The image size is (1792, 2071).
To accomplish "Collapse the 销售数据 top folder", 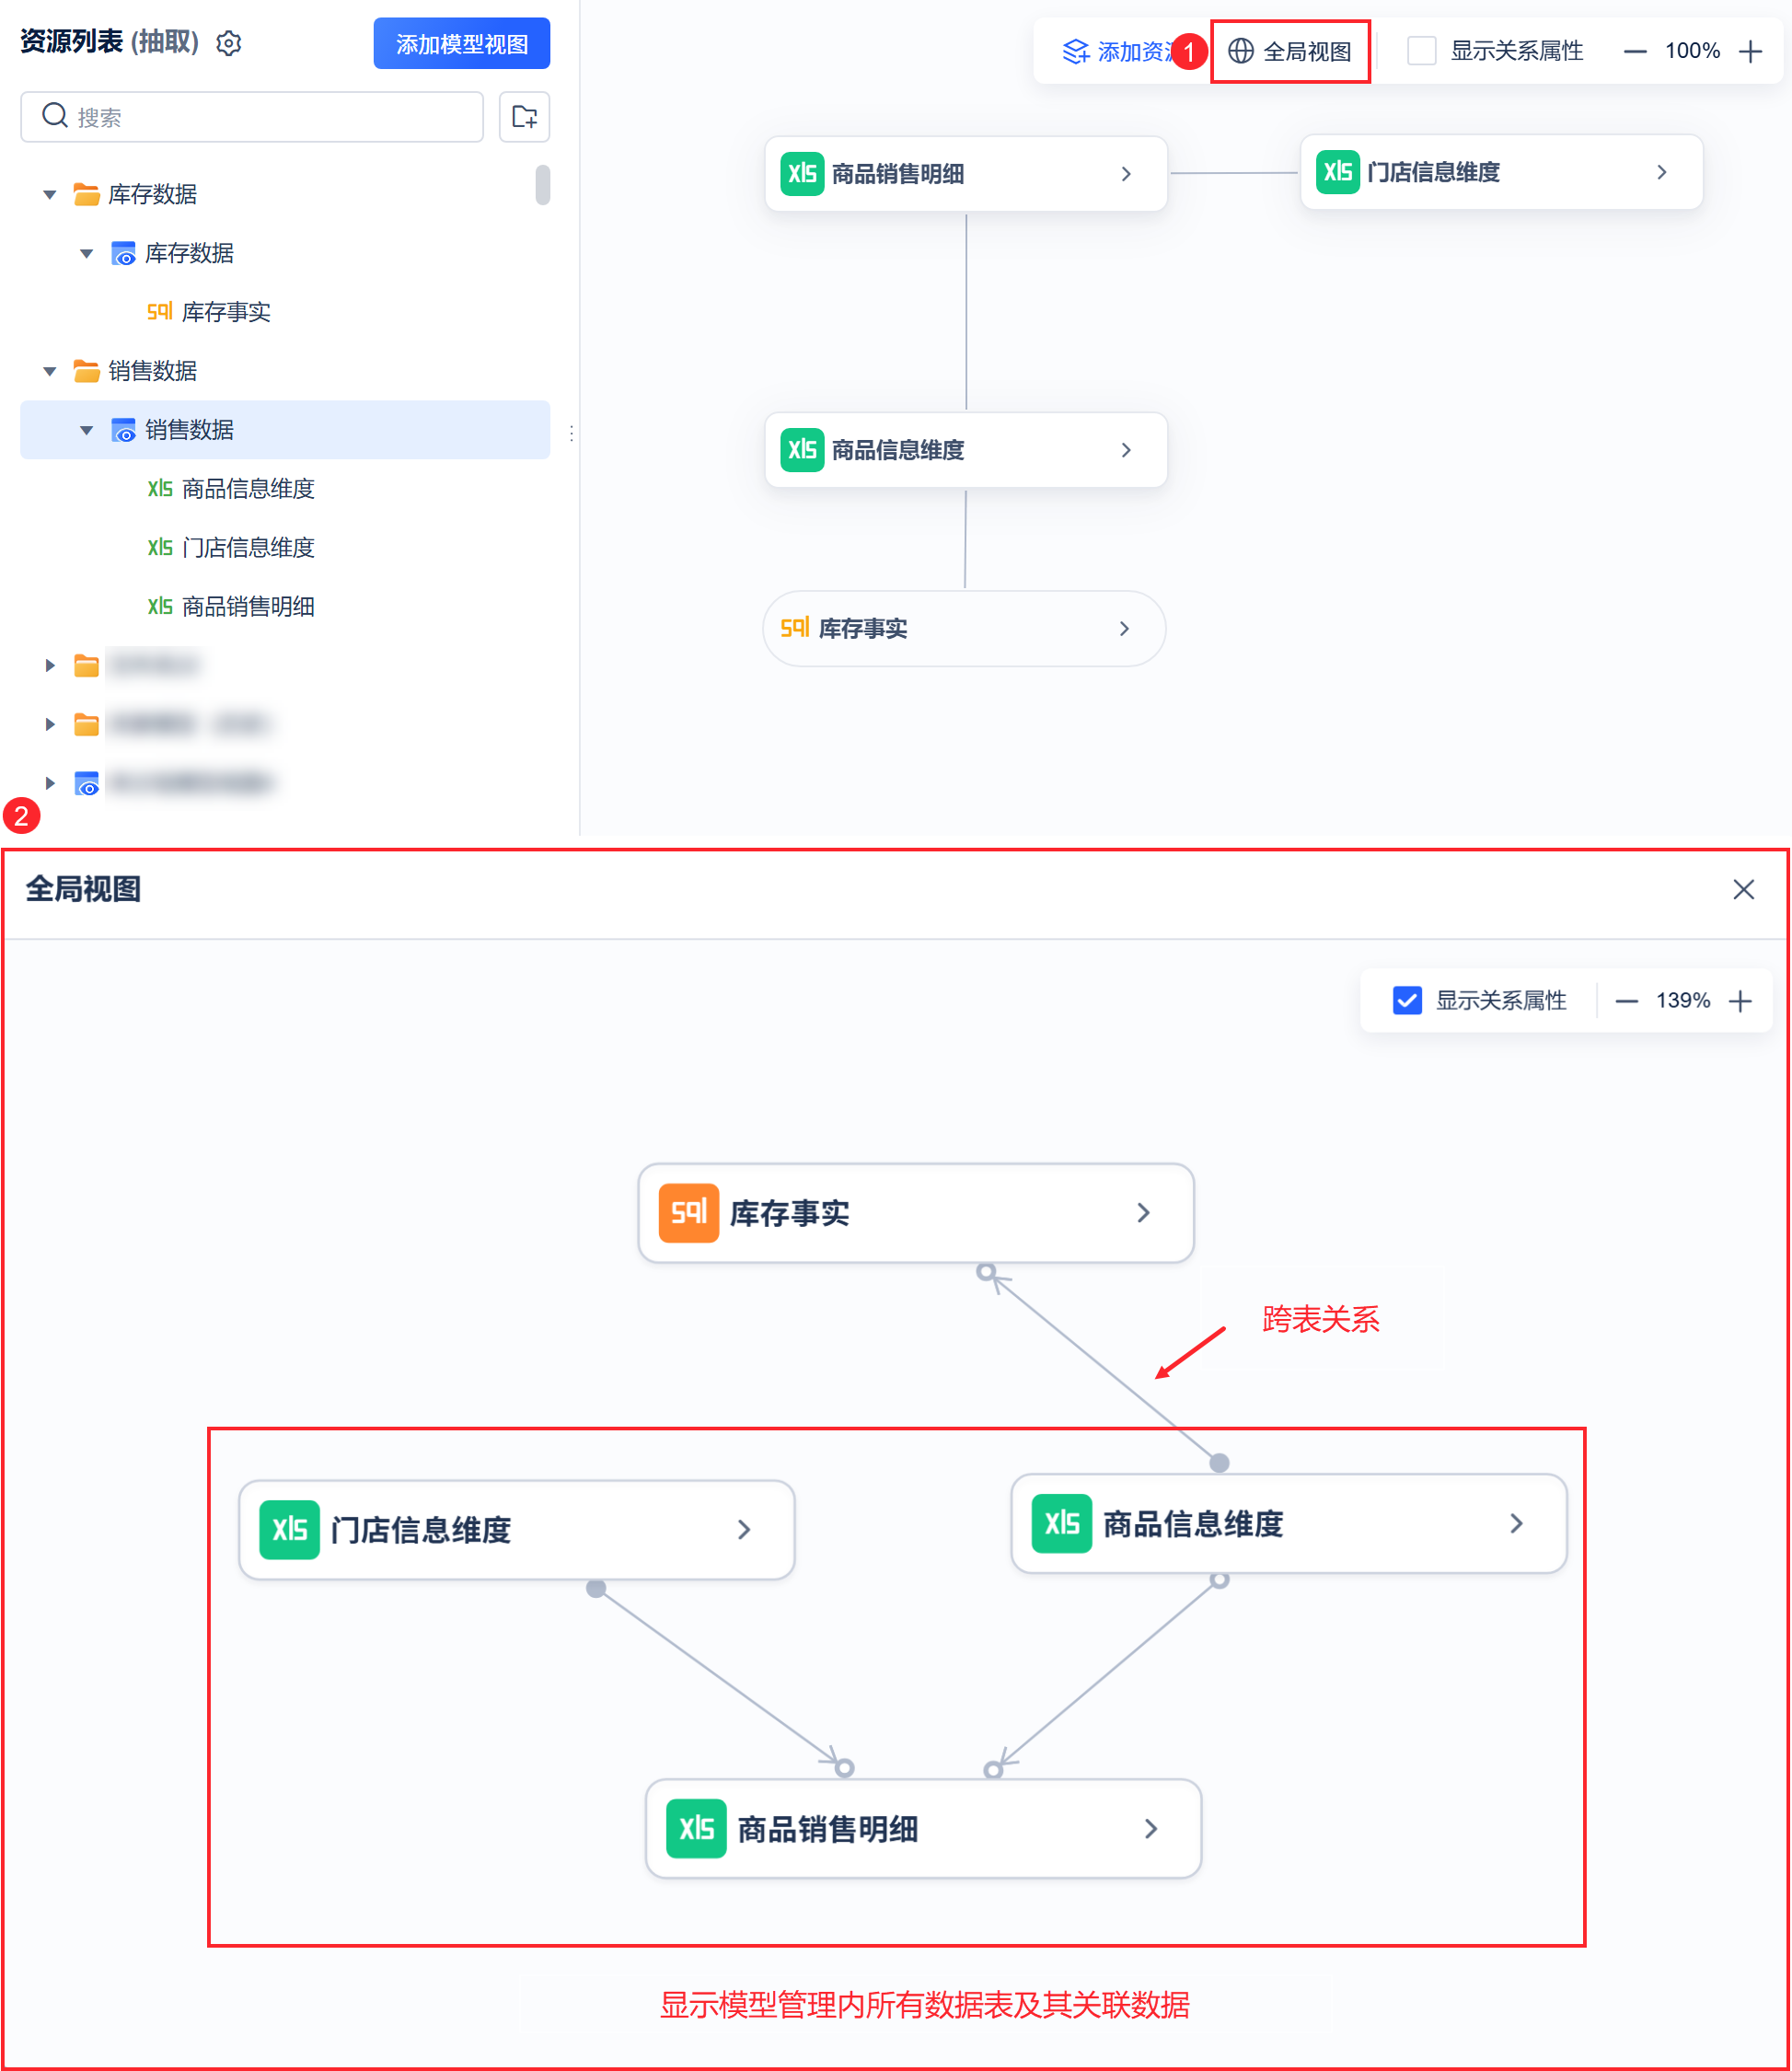I will click(x=50, y=371).
